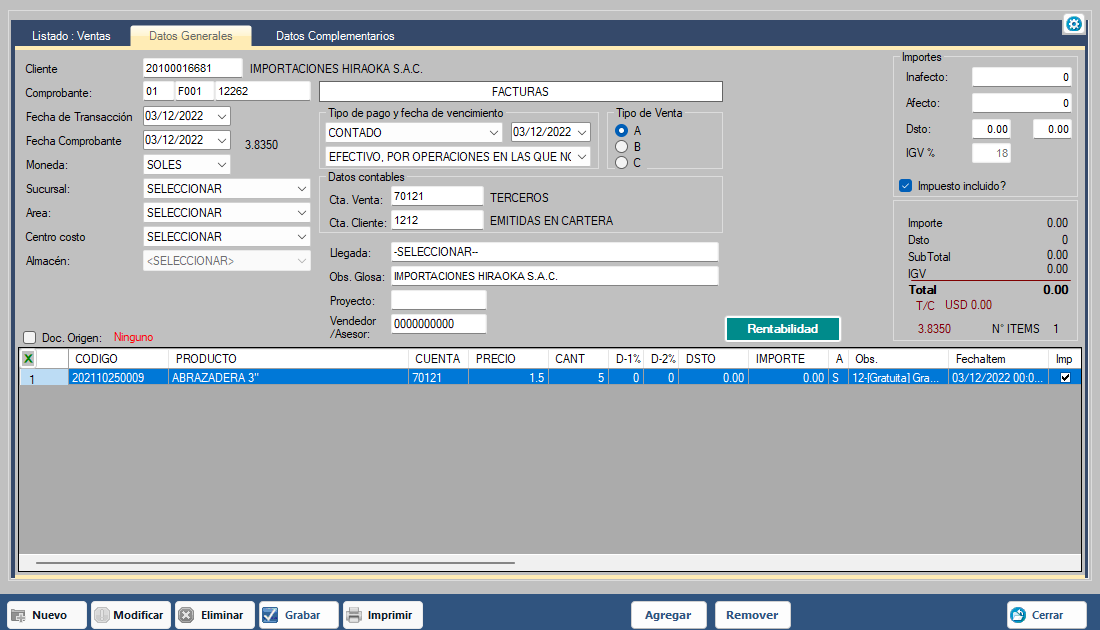Viewport: 1100px width, 630px height.
Task: Click the Cerrar exit icon
Action: point(1018,615)
